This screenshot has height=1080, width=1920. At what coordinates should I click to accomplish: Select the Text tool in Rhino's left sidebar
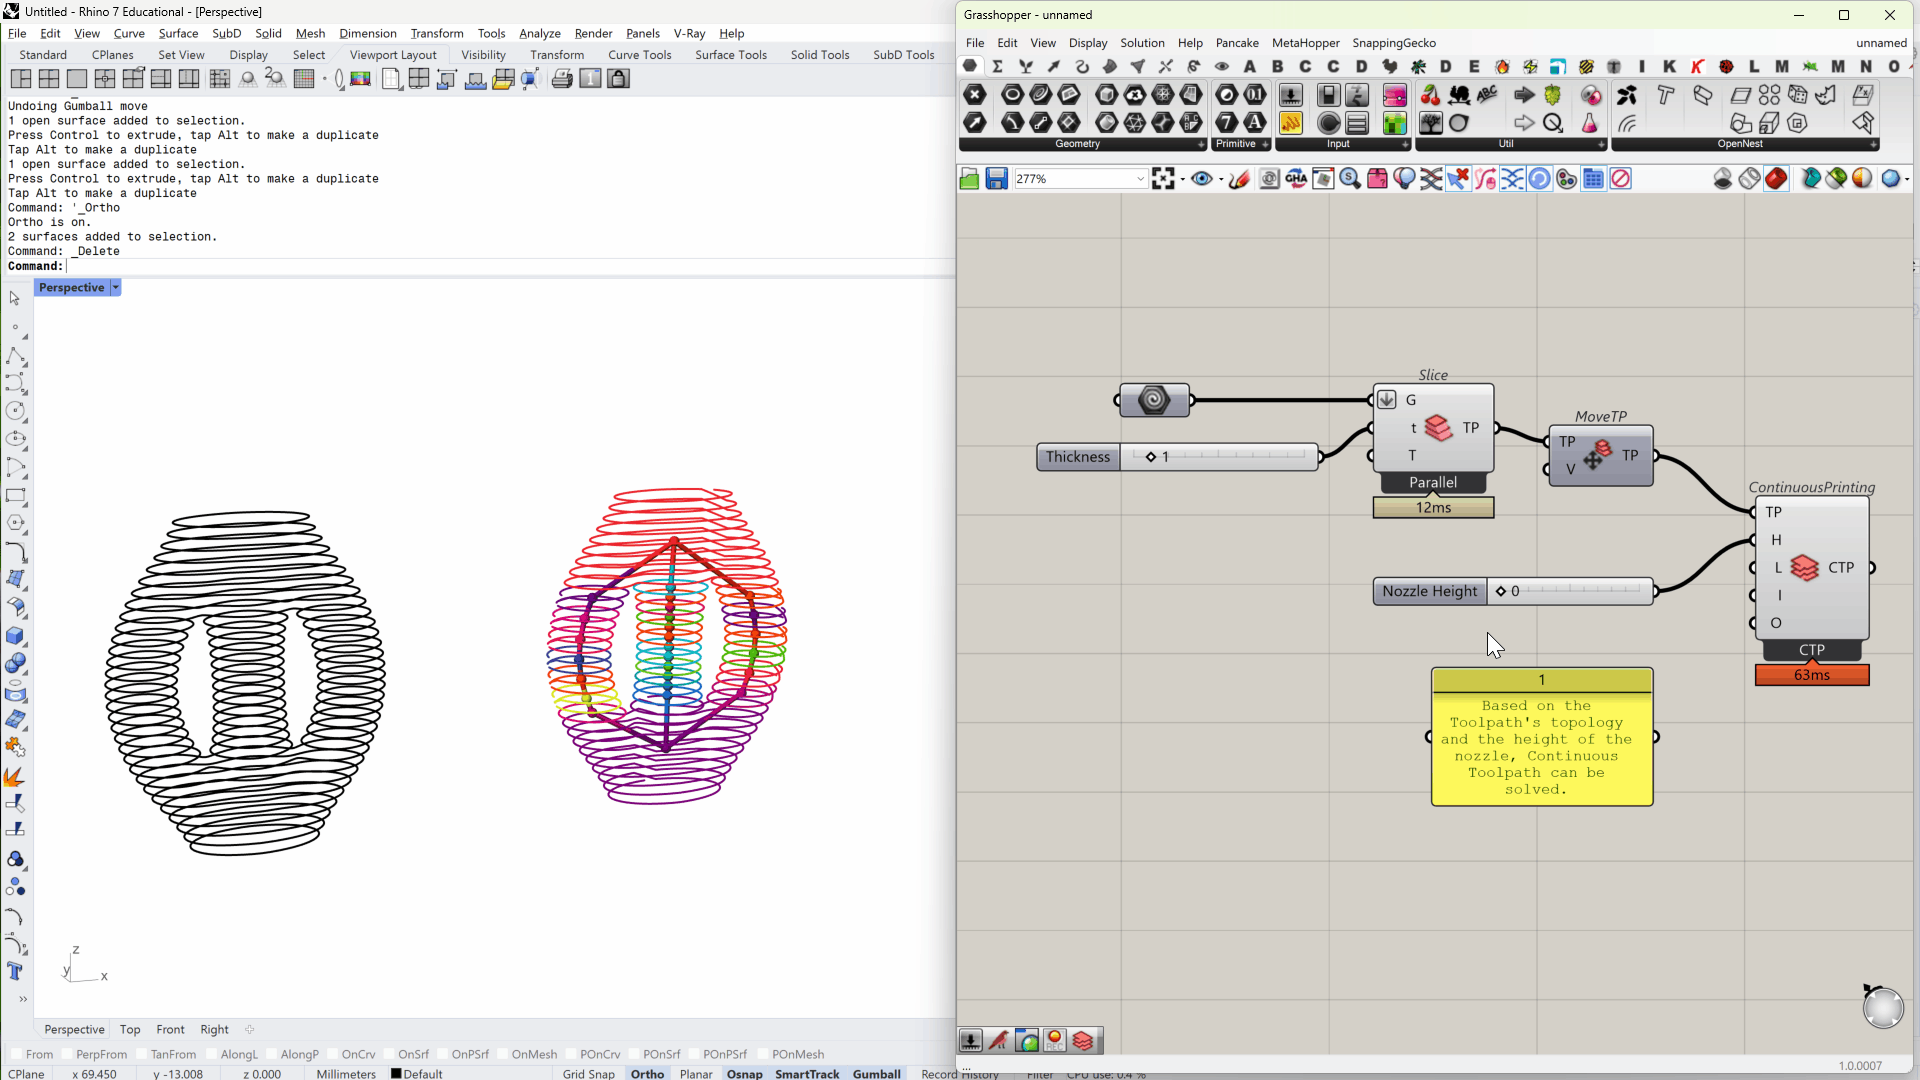point(15,971)
